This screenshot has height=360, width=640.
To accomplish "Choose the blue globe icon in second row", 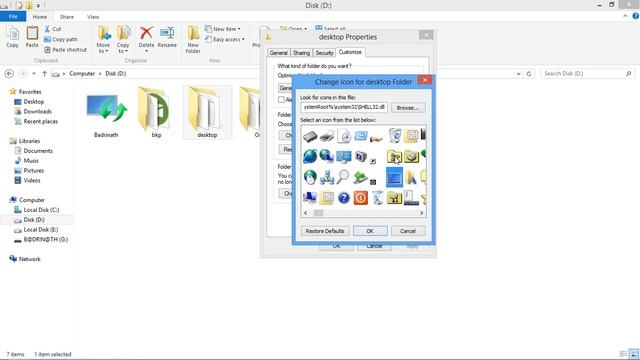I will (x=310, y=156).
